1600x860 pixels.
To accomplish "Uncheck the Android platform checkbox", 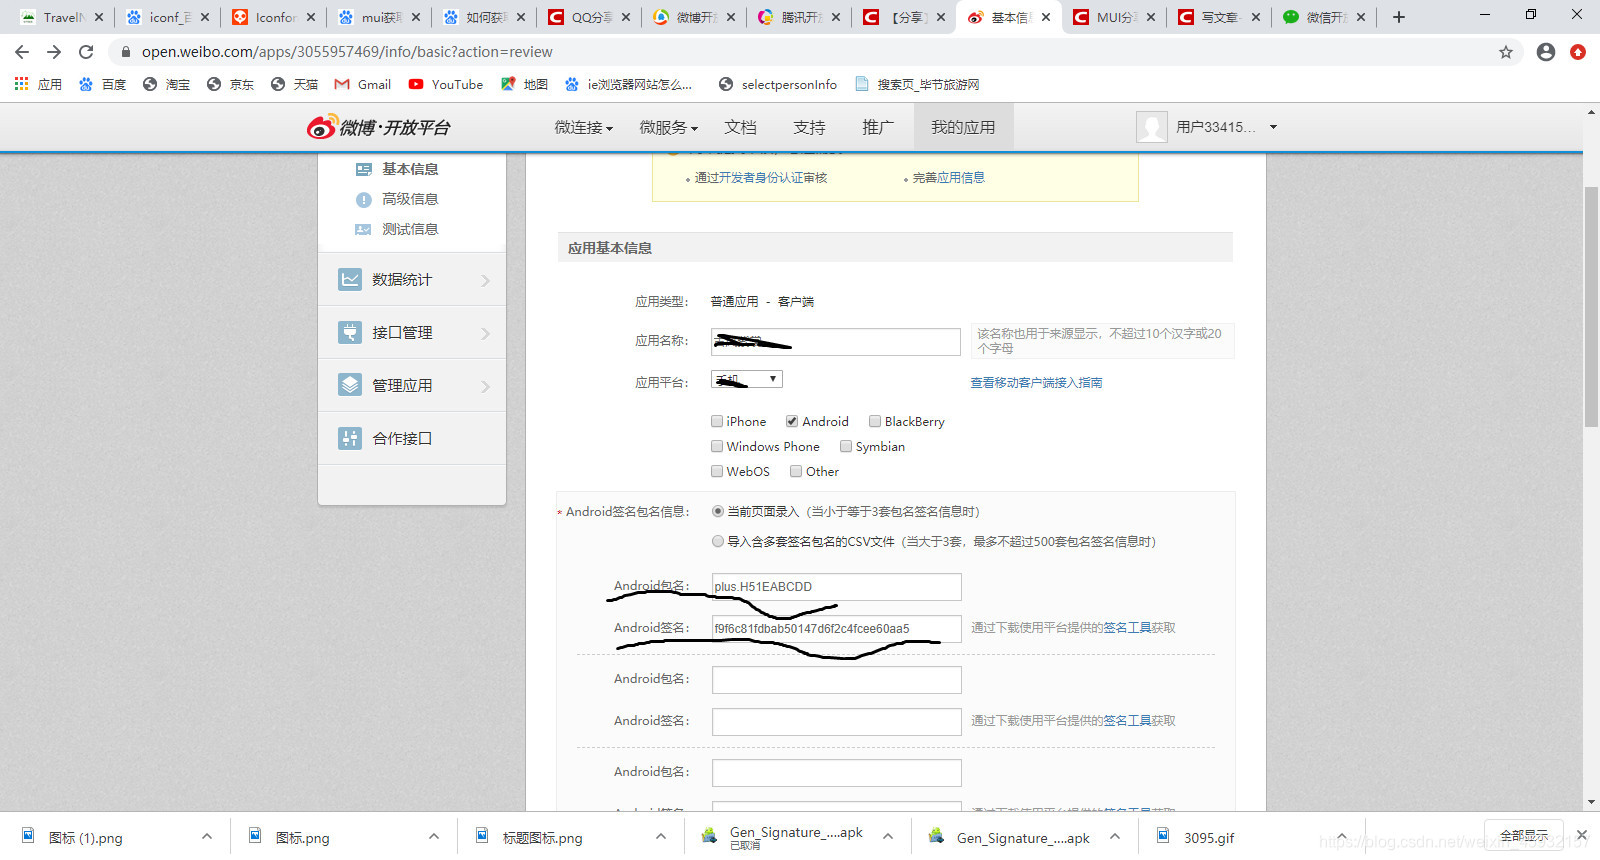I will [x=792, y=421].
